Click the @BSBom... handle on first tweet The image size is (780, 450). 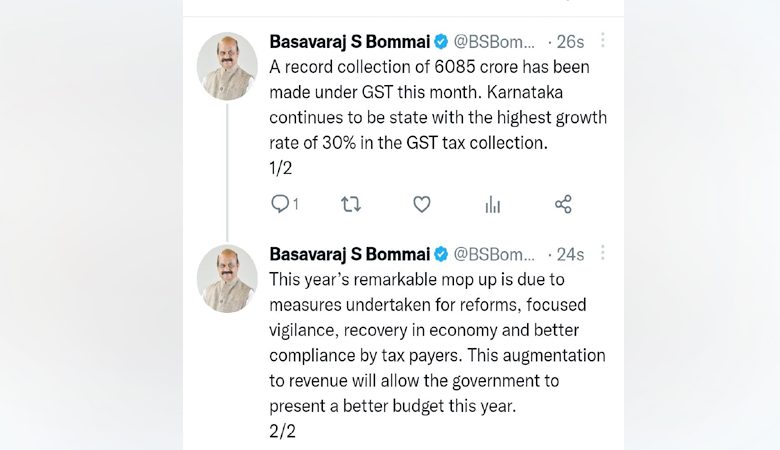click(x=494, y=42)
